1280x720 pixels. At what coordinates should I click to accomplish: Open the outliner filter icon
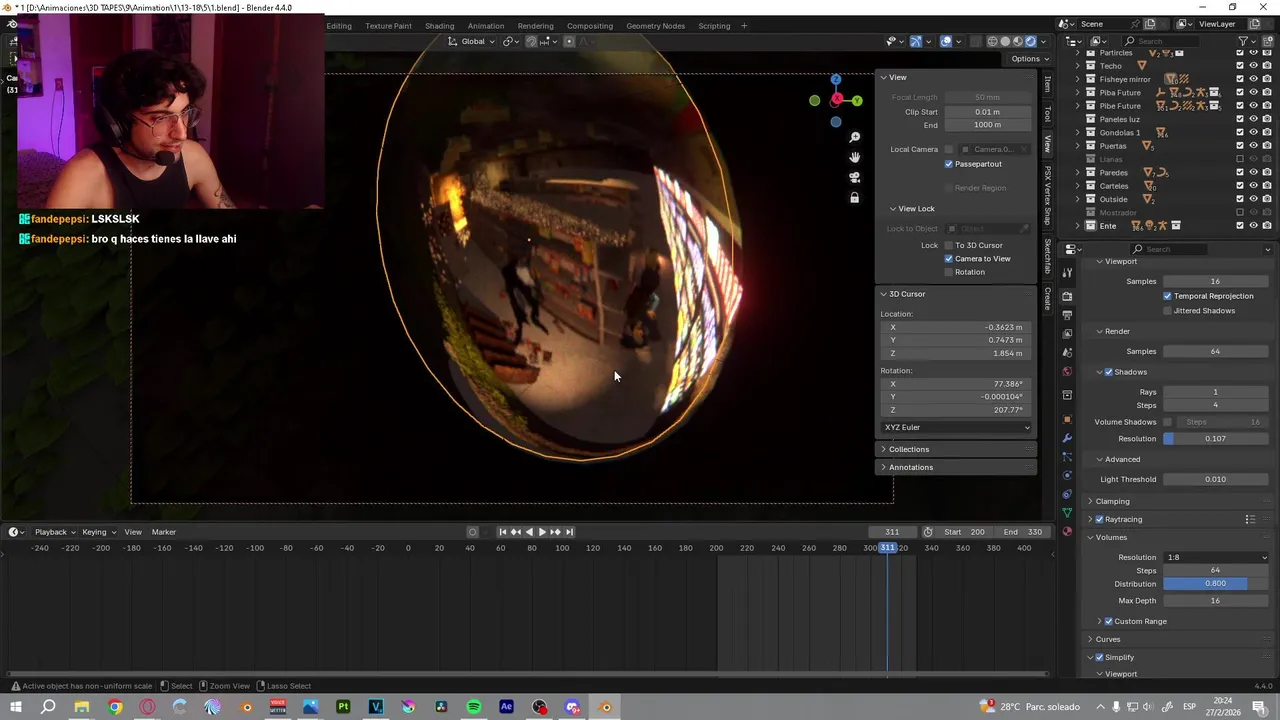[1243, 41]
